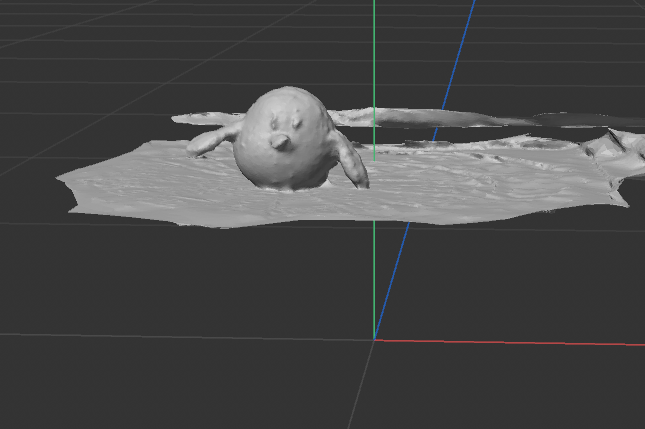Click the grey horizontal grid line left of origin

[x=180, y=335]
